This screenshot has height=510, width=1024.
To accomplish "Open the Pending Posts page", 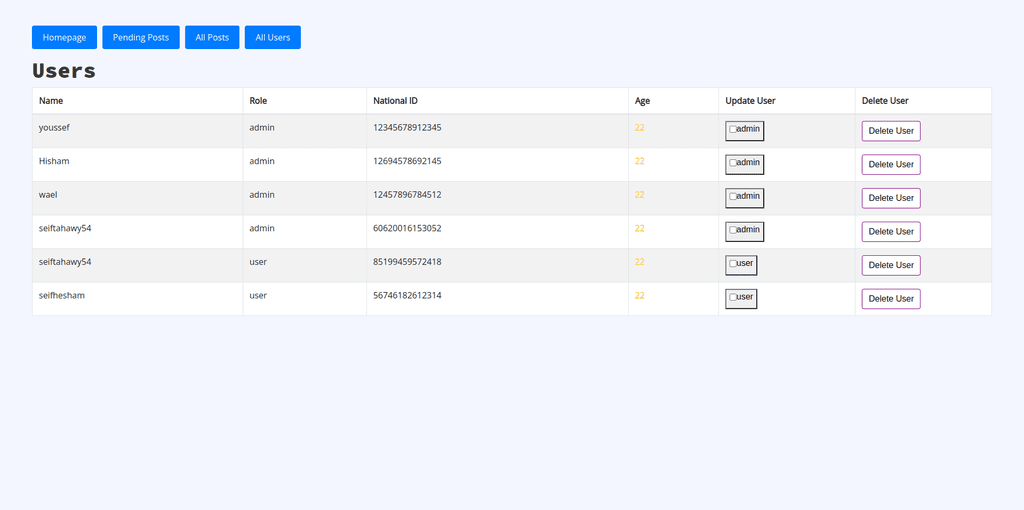I will [x=140, y=37].
